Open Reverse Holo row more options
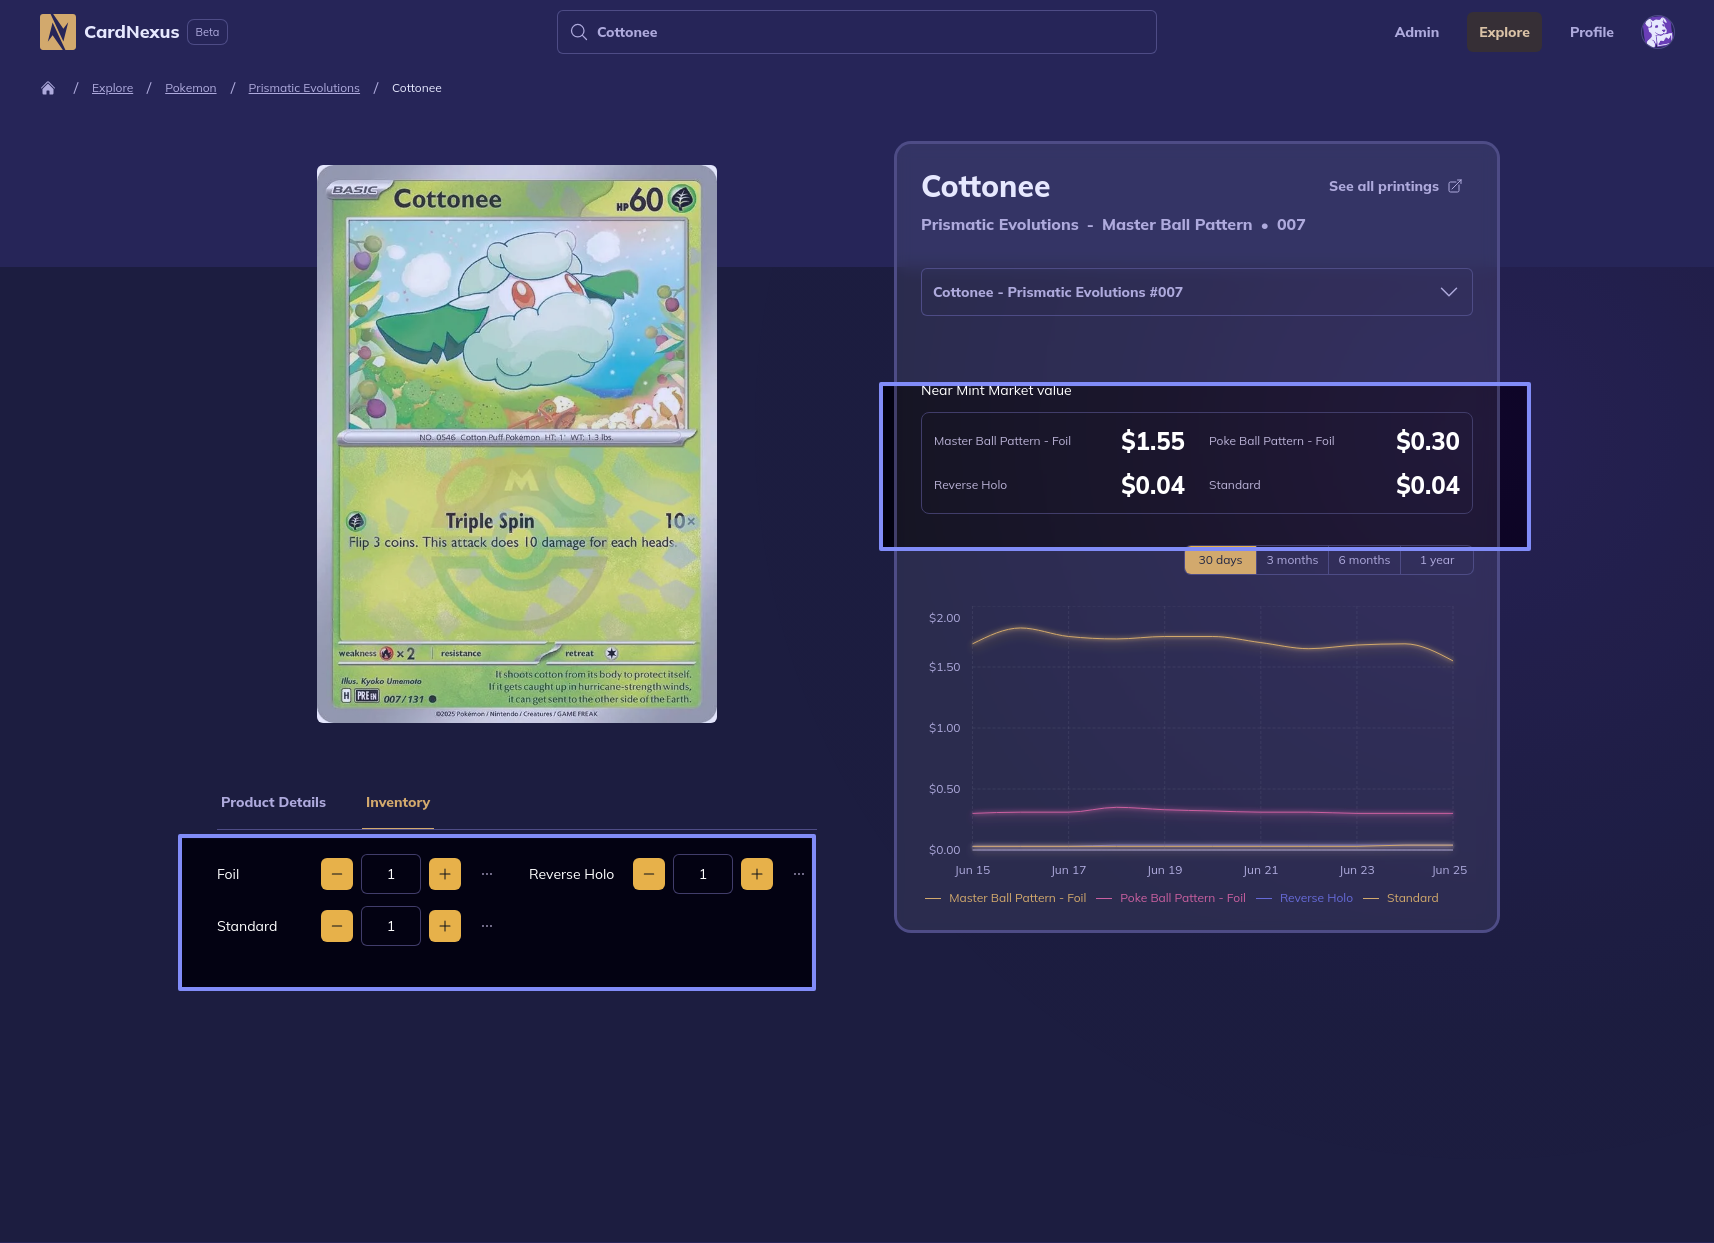The height and width of the screenshot is (1243, 1714). (799, 874)
